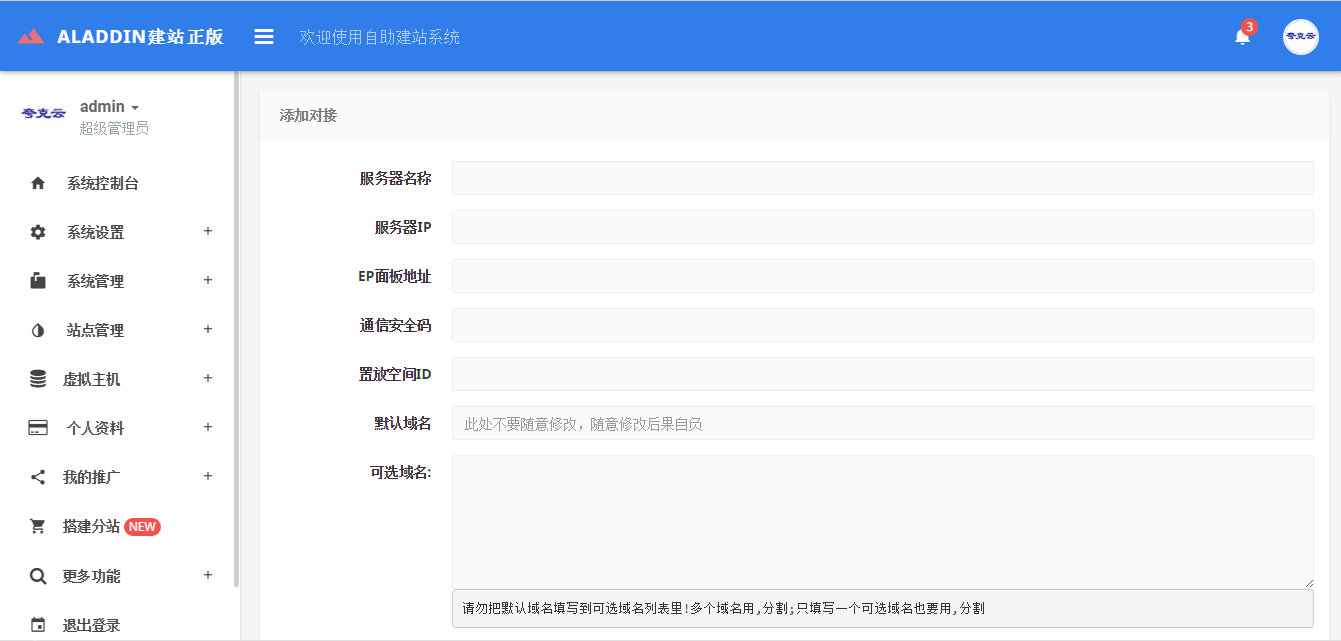Screen dimensions: 1341x641
Task: Click the database icon beside 虚拟主机
Action: [38, 379]
